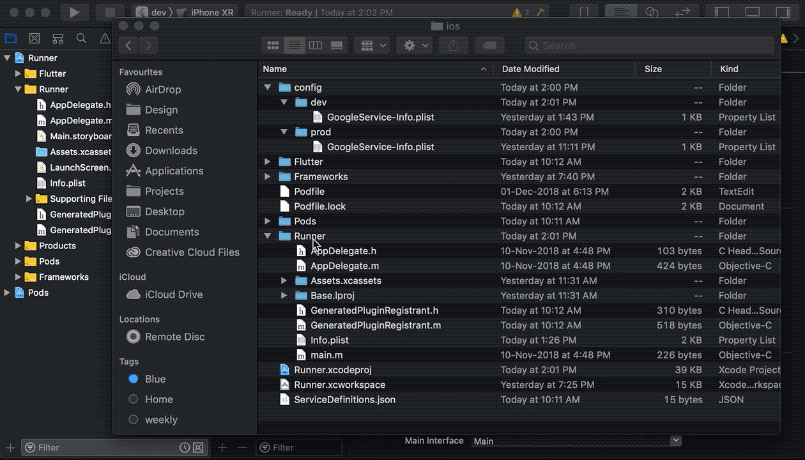Switch to Xcode's assistant editor circles icon

(x=652, y=12)
